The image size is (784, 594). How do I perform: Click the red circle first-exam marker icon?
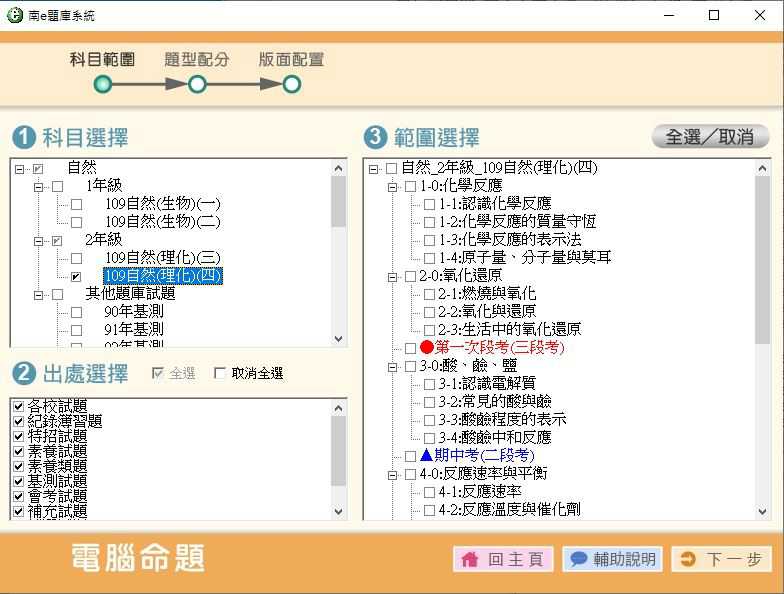(x=426, y=347)
